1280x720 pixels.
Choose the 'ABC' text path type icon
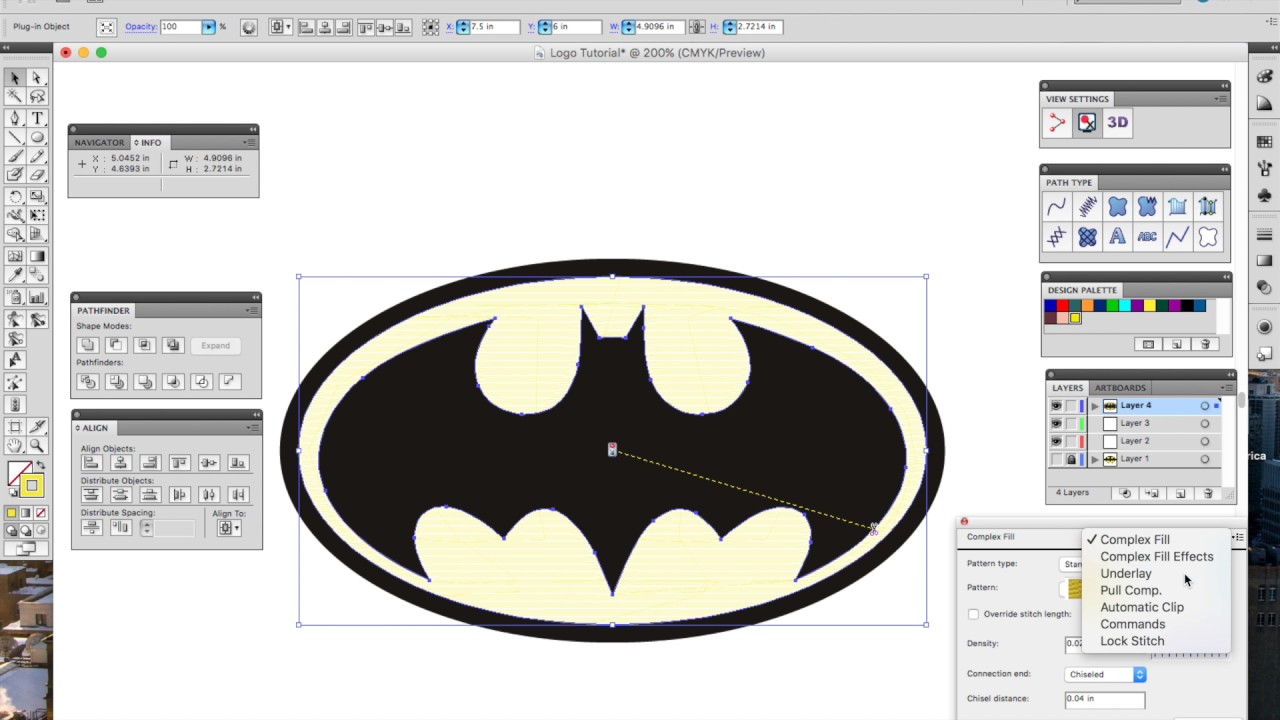1147,237
